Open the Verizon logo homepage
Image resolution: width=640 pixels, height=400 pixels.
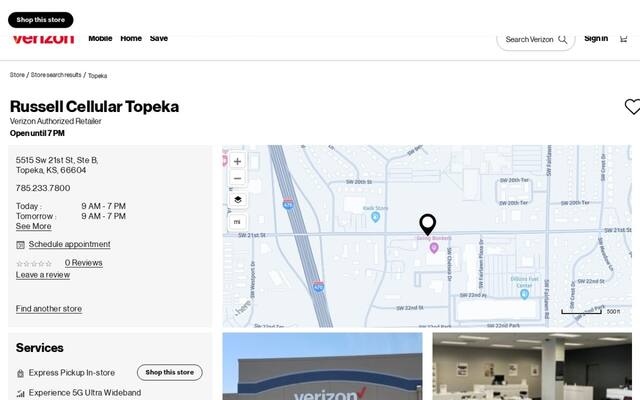coord(43,40)
